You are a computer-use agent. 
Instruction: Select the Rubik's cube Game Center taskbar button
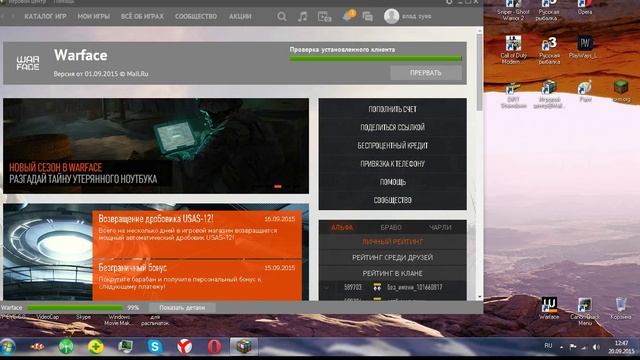pos(244,347)
